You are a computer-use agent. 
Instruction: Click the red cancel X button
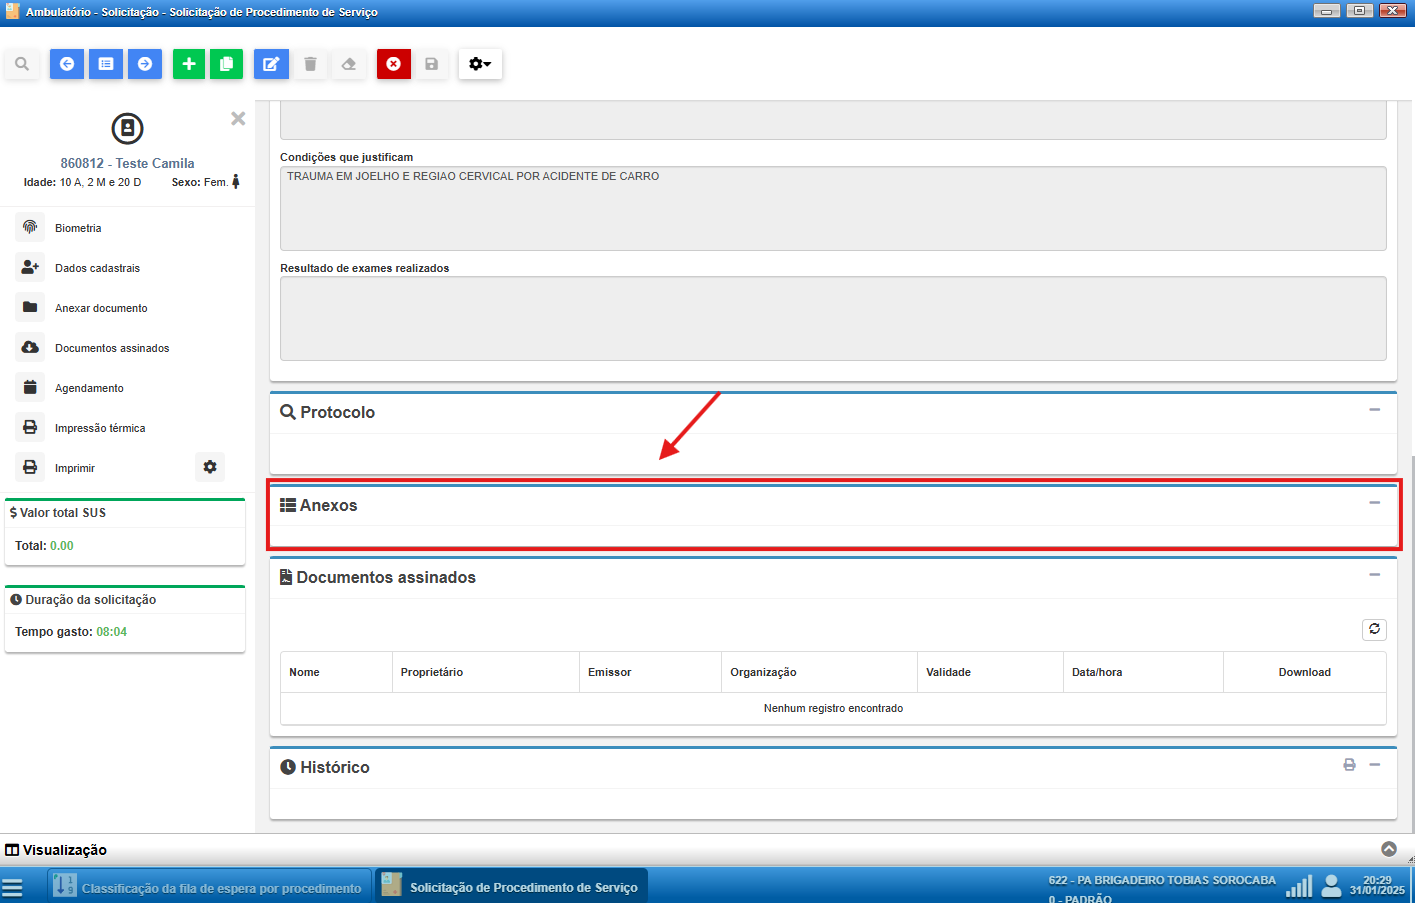[393, 64]
